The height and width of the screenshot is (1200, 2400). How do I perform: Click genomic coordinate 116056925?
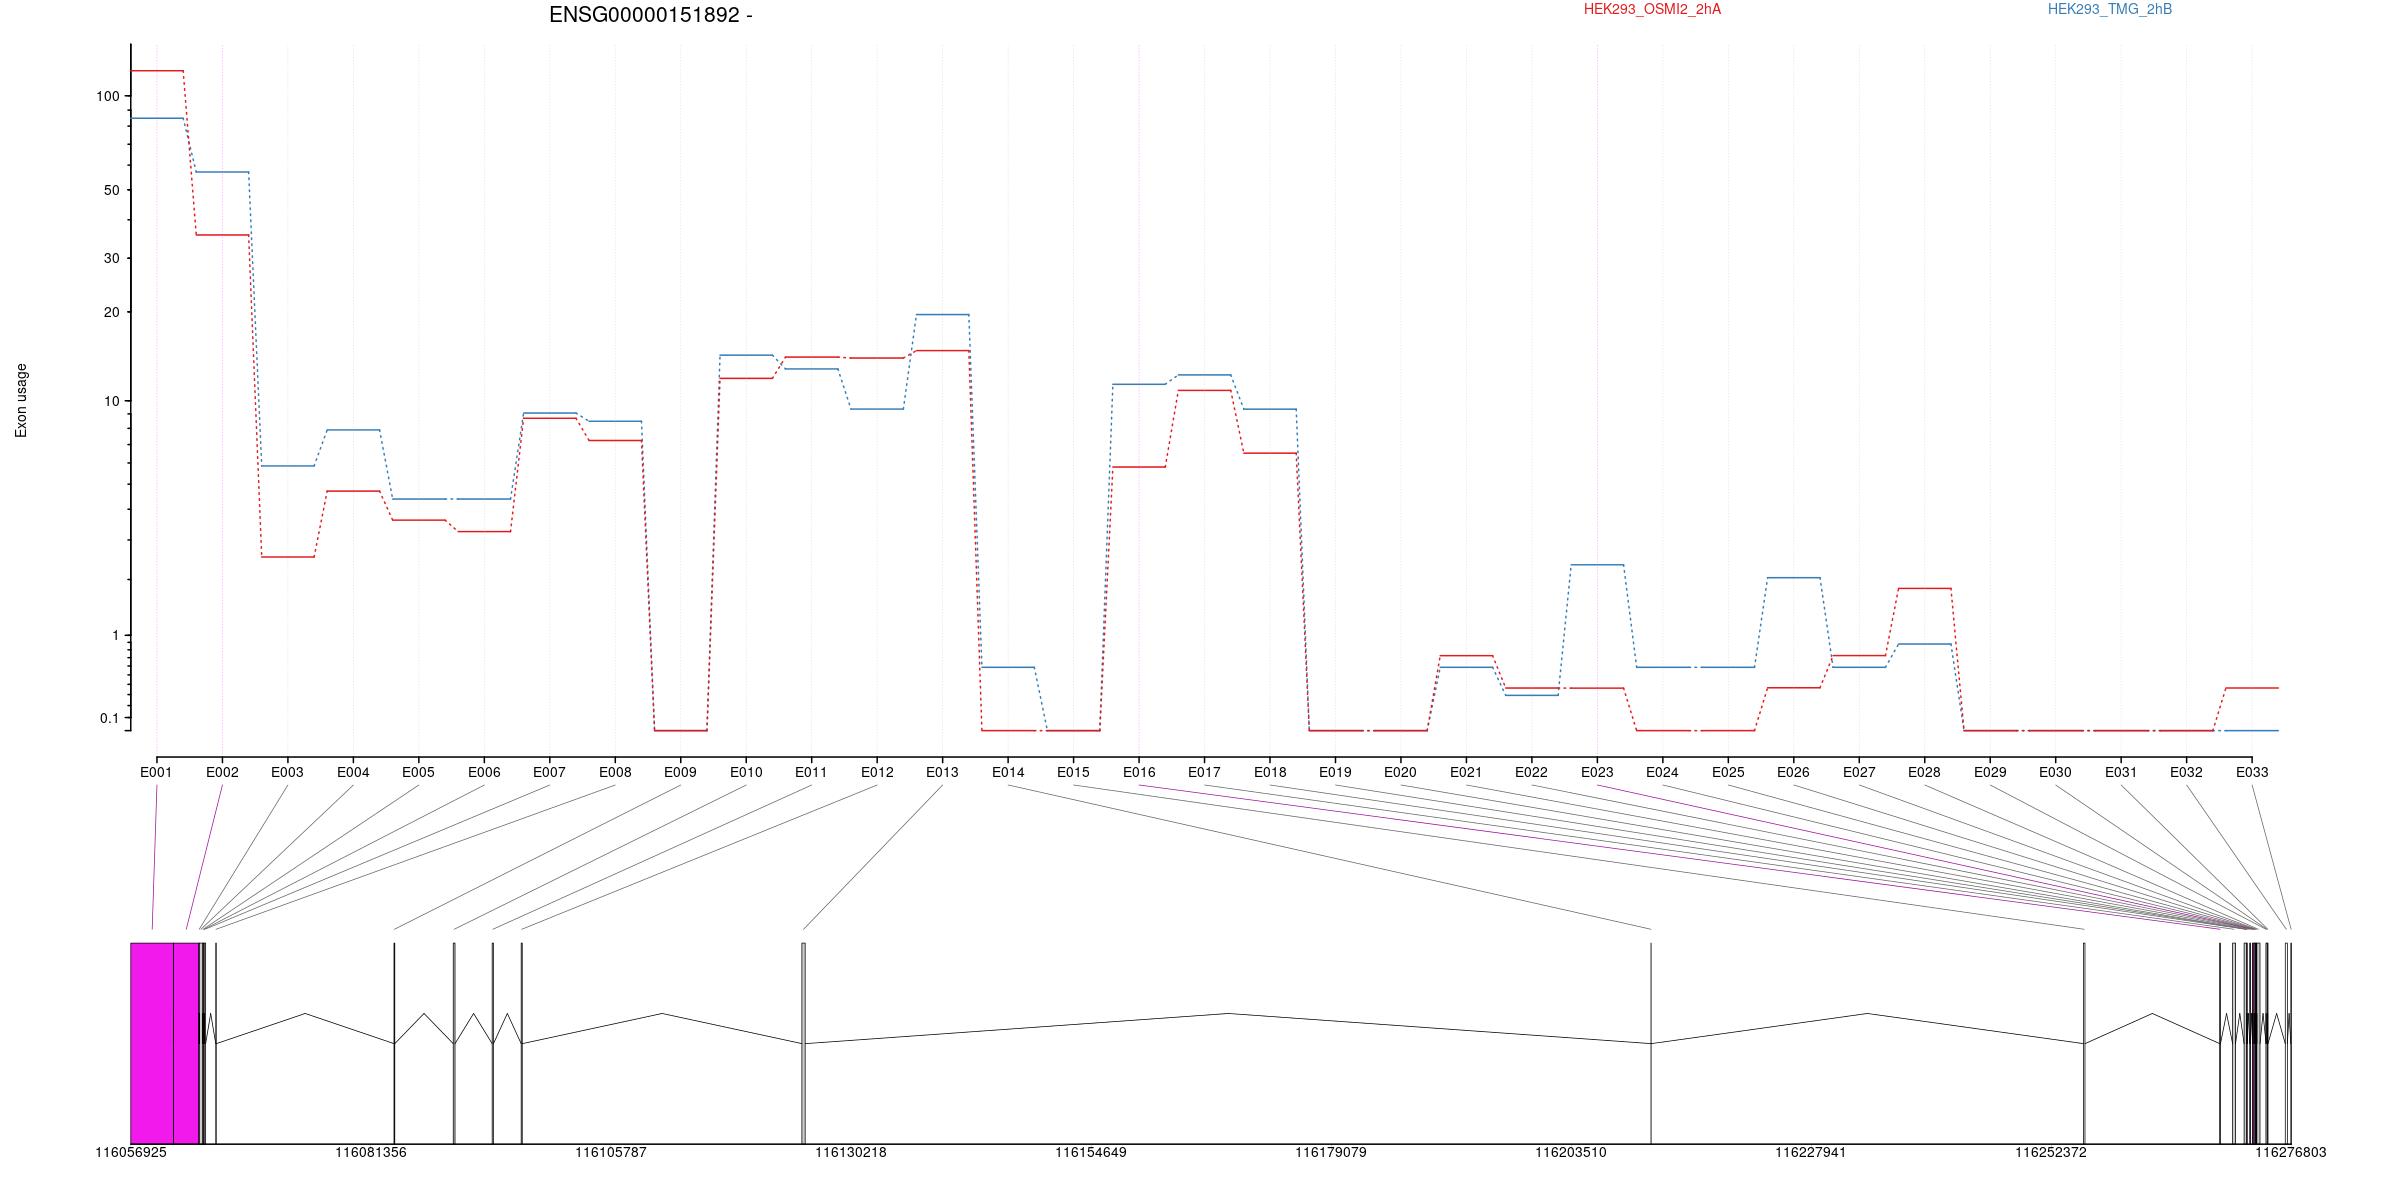[131, 1153]
